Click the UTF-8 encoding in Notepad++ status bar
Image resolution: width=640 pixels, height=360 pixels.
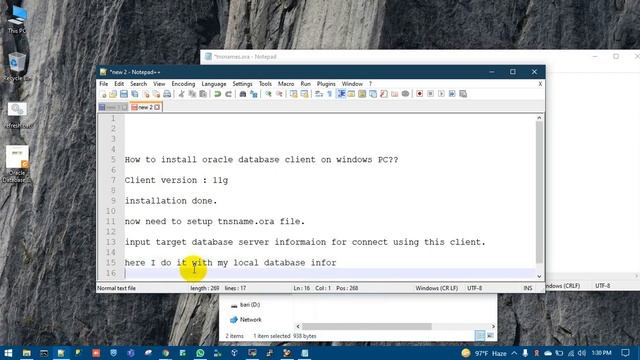point(474,288)
